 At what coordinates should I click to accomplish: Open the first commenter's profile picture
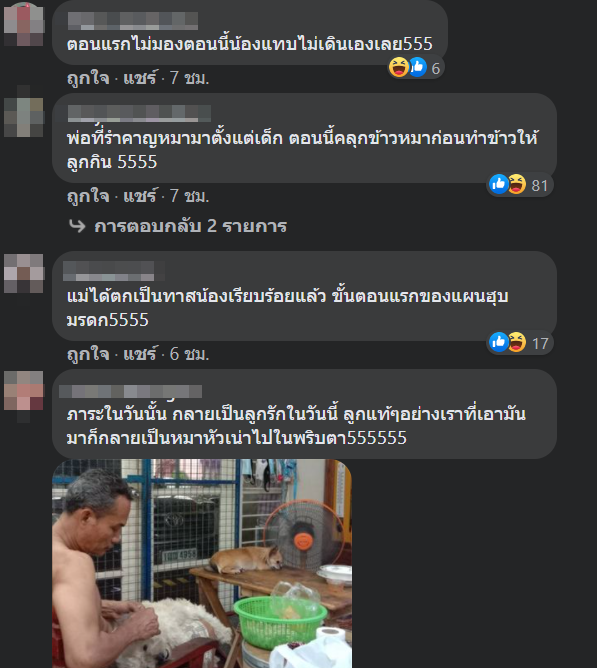[24, 24]
